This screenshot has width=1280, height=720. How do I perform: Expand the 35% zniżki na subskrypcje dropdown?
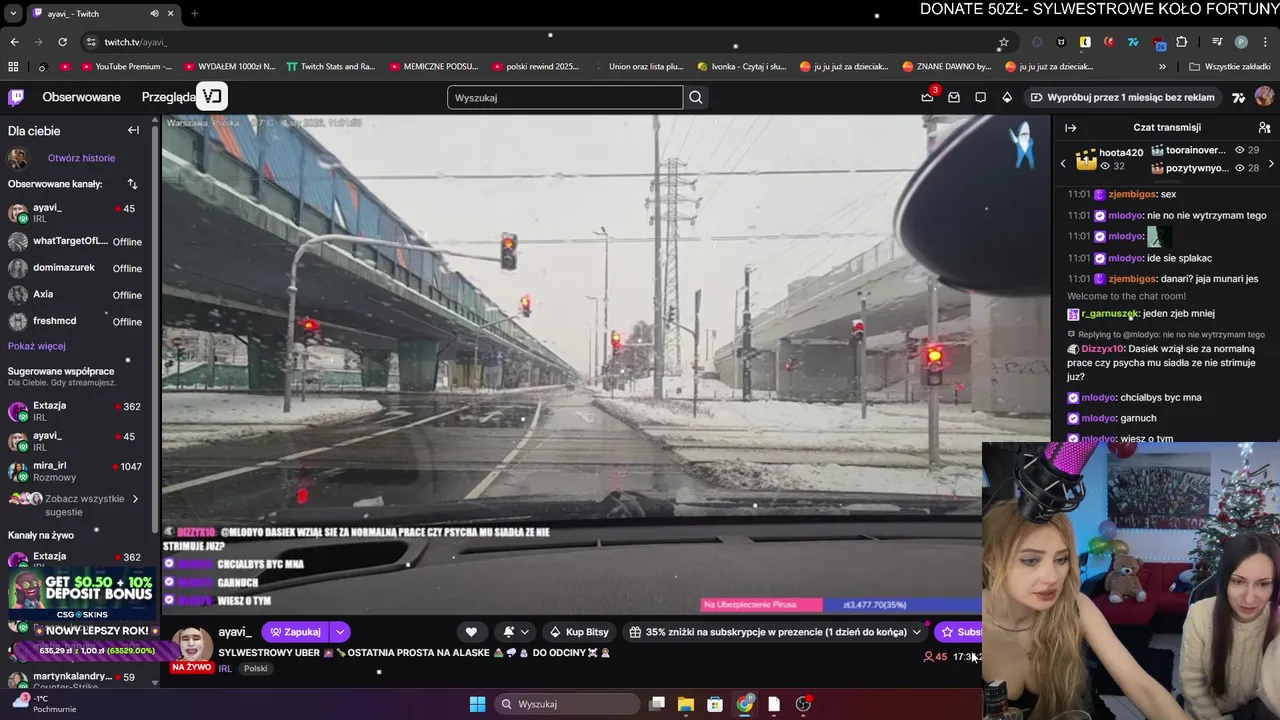[916, 632]
